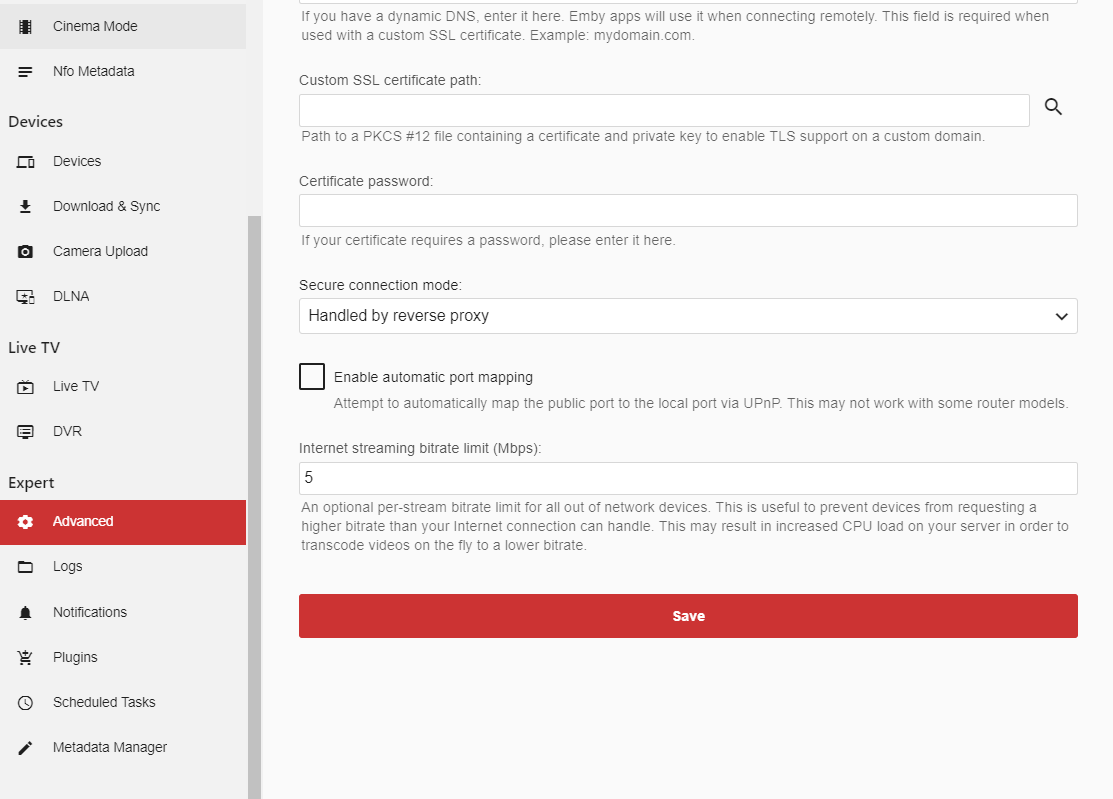Click Internet streaming bitrate limit field

(x=688, y=479)
